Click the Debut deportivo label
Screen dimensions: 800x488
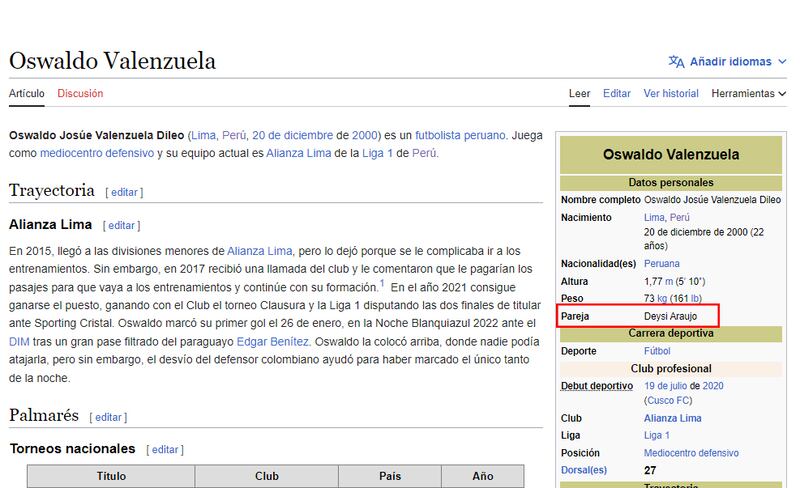coord(597,386)
